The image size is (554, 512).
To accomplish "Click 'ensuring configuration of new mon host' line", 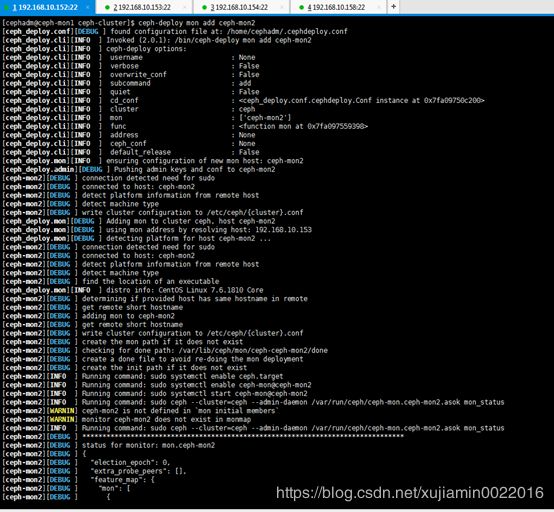I will click(153, 161).
